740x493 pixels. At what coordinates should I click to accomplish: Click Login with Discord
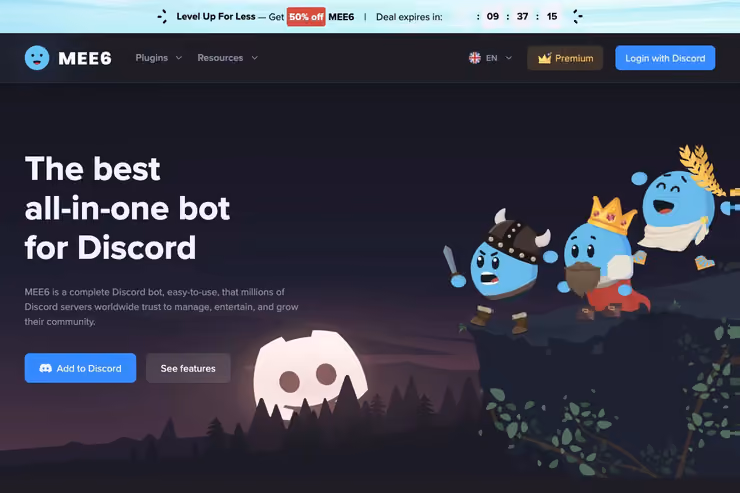pos(665,58)
